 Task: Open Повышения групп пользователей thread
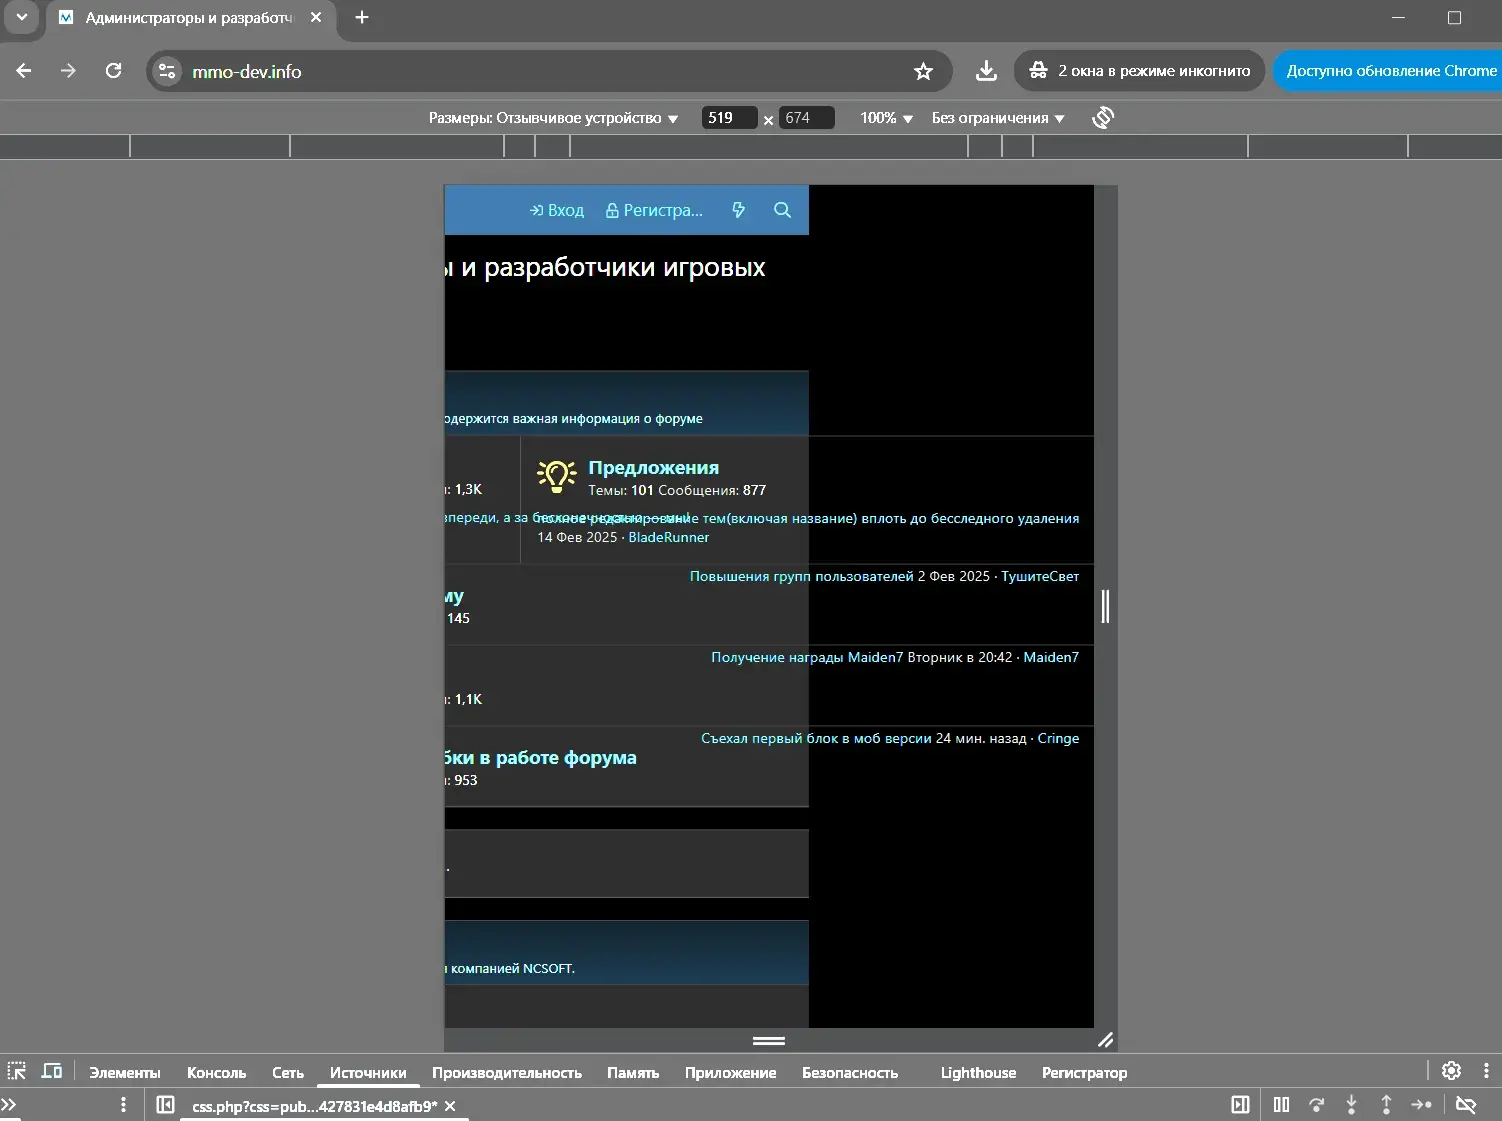(801, 576)
